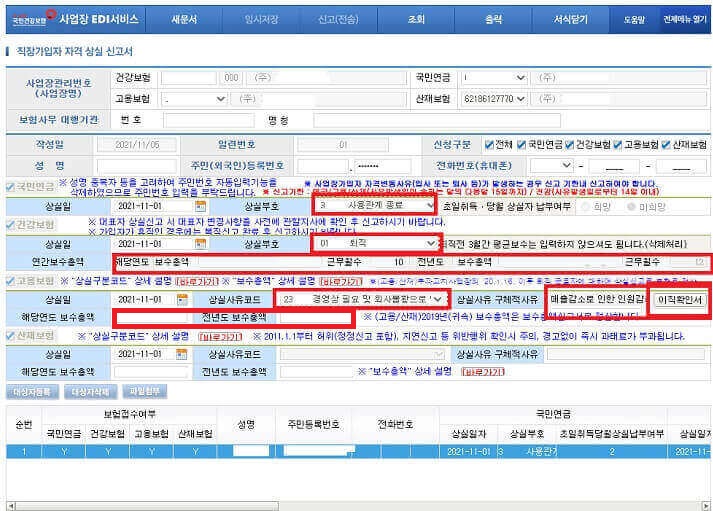Toggle 고용보험 checkbox in 신청구분
The width and height of the screenshot is (713, 511).
617,145
